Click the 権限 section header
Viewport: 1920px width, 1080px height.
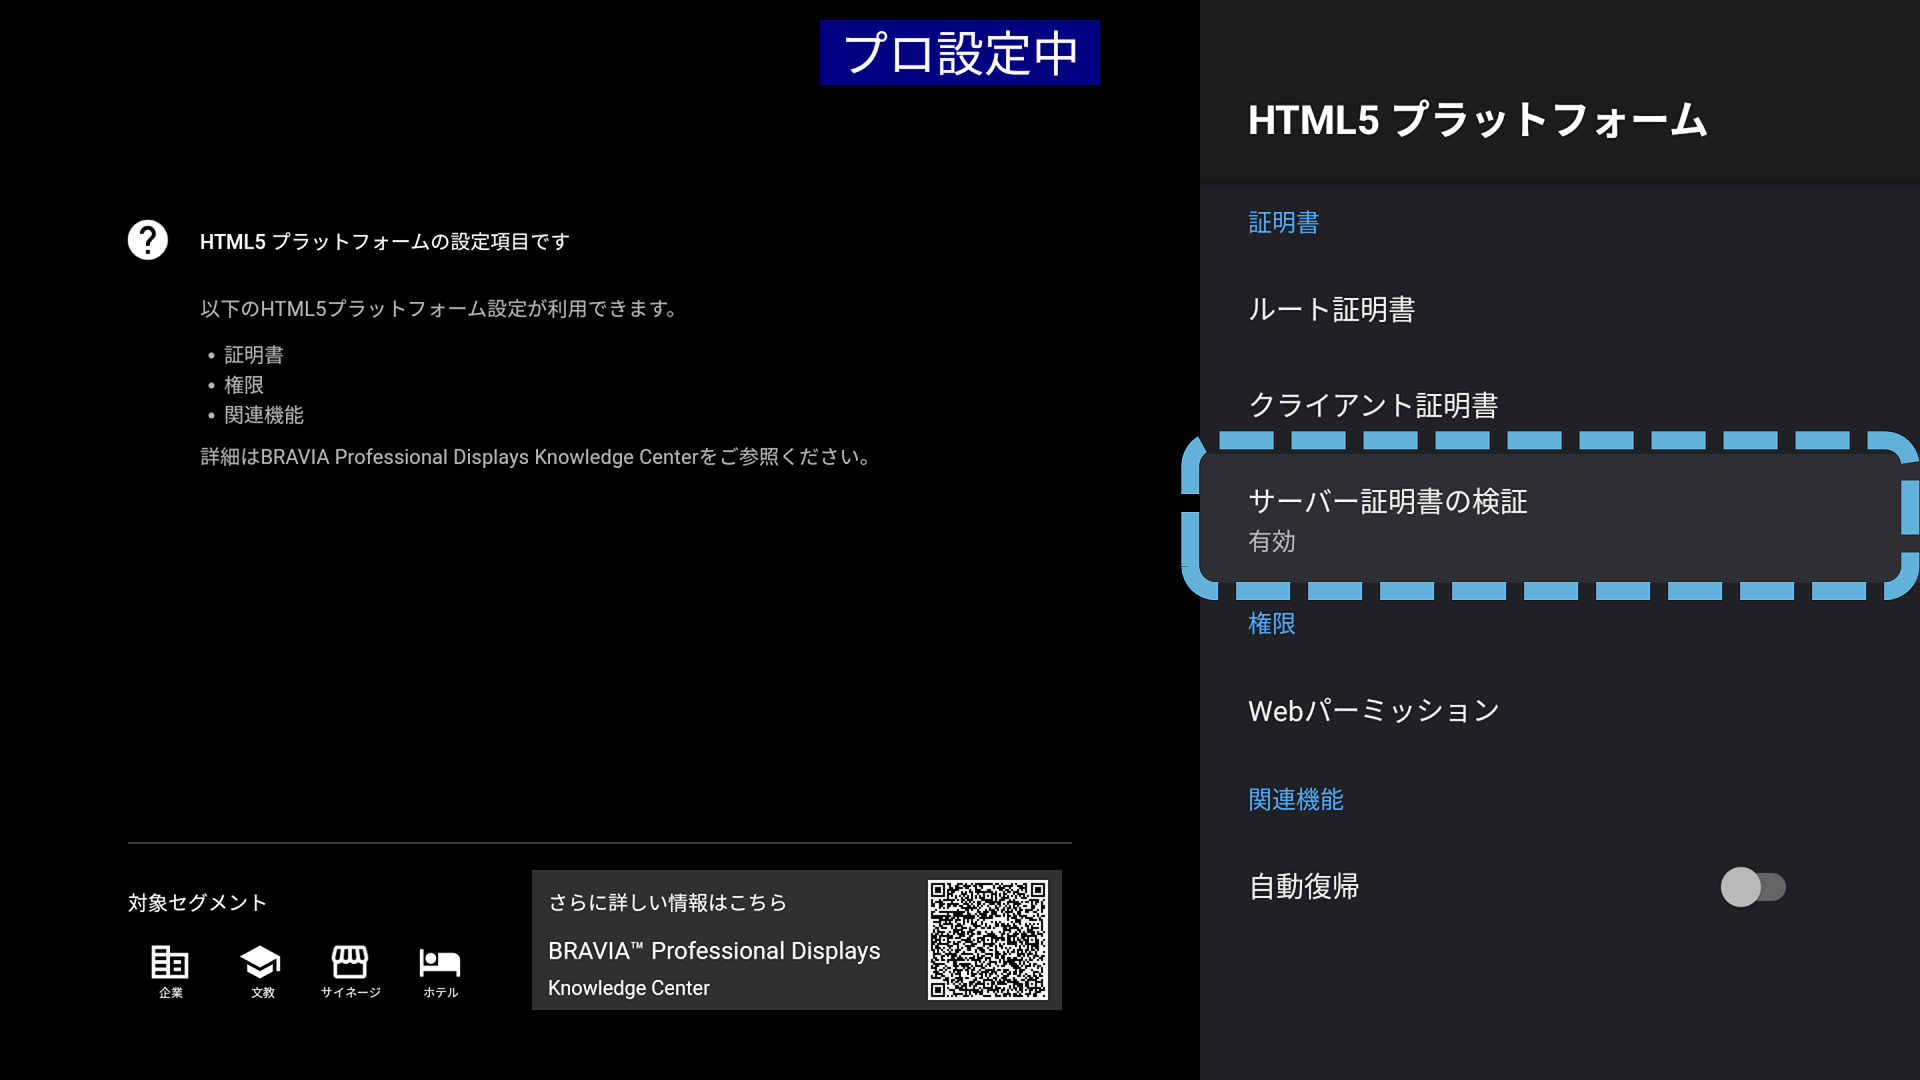(1271, 624)
